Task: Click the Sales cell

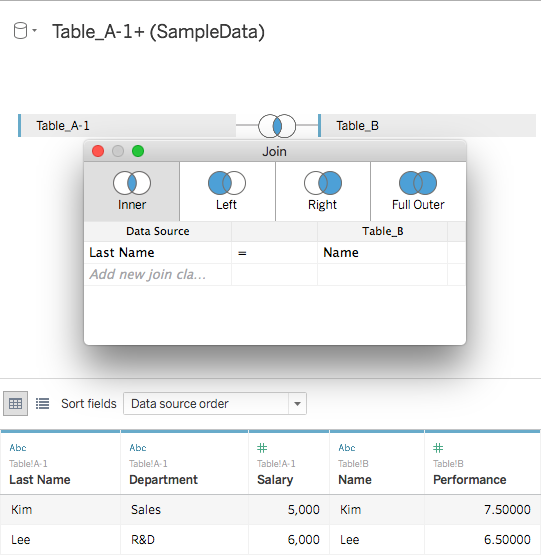Action: (x=184, y=510)
